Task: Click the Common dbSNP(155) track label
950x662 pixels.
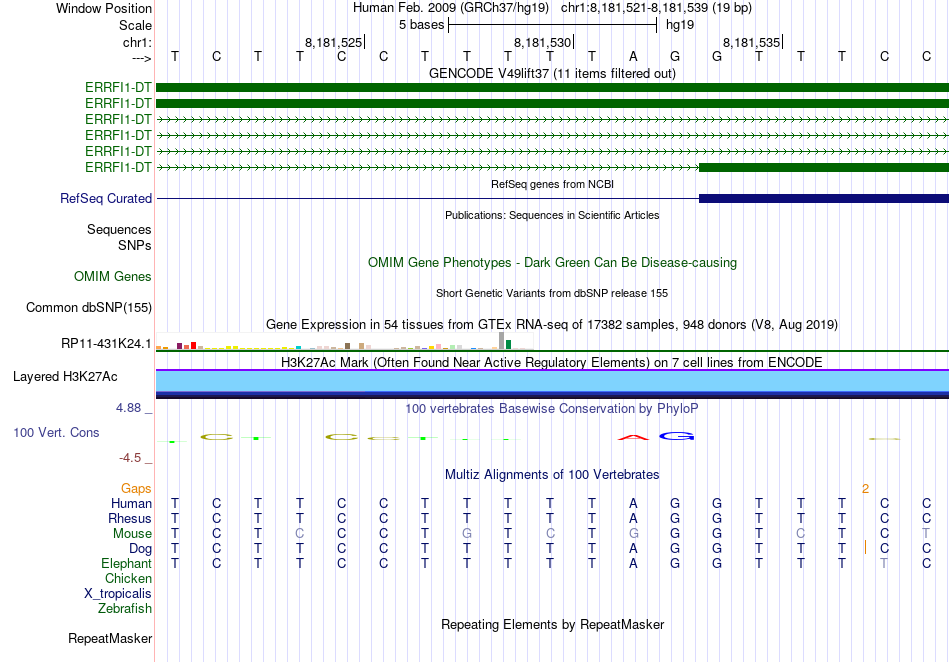Action: click(89, 307)
